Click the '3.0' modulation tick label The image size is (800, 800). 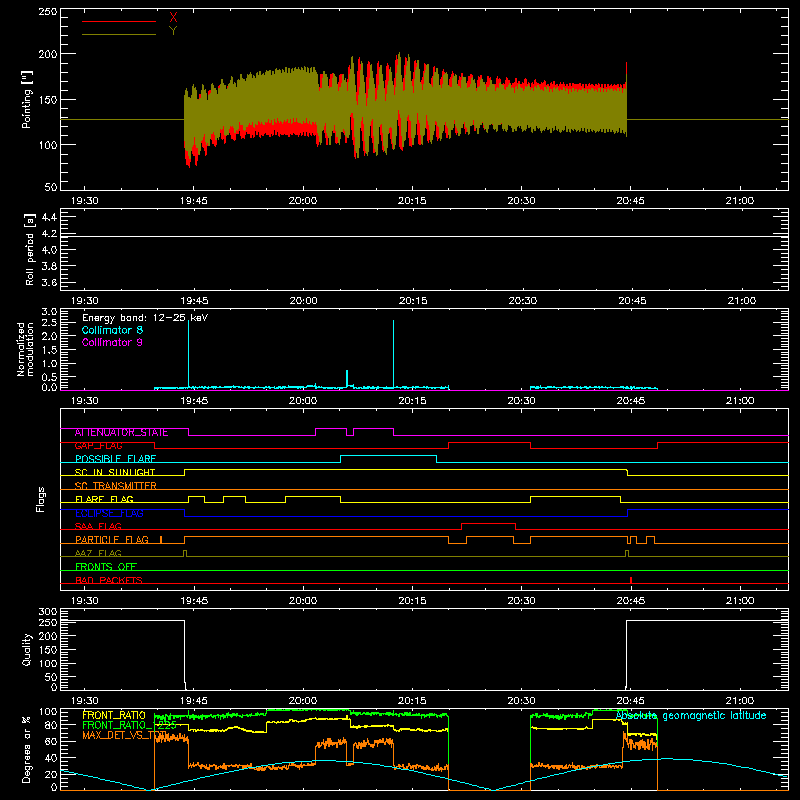tap(49, 312)
